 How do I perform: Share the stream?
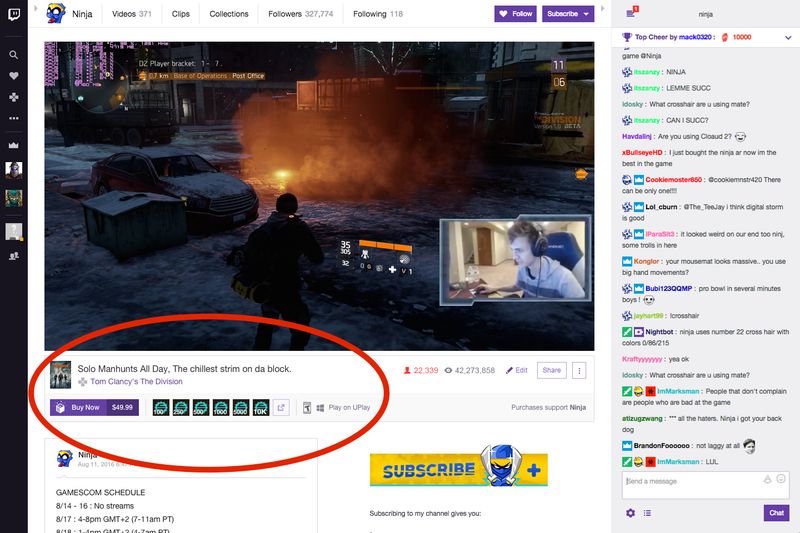552,370
